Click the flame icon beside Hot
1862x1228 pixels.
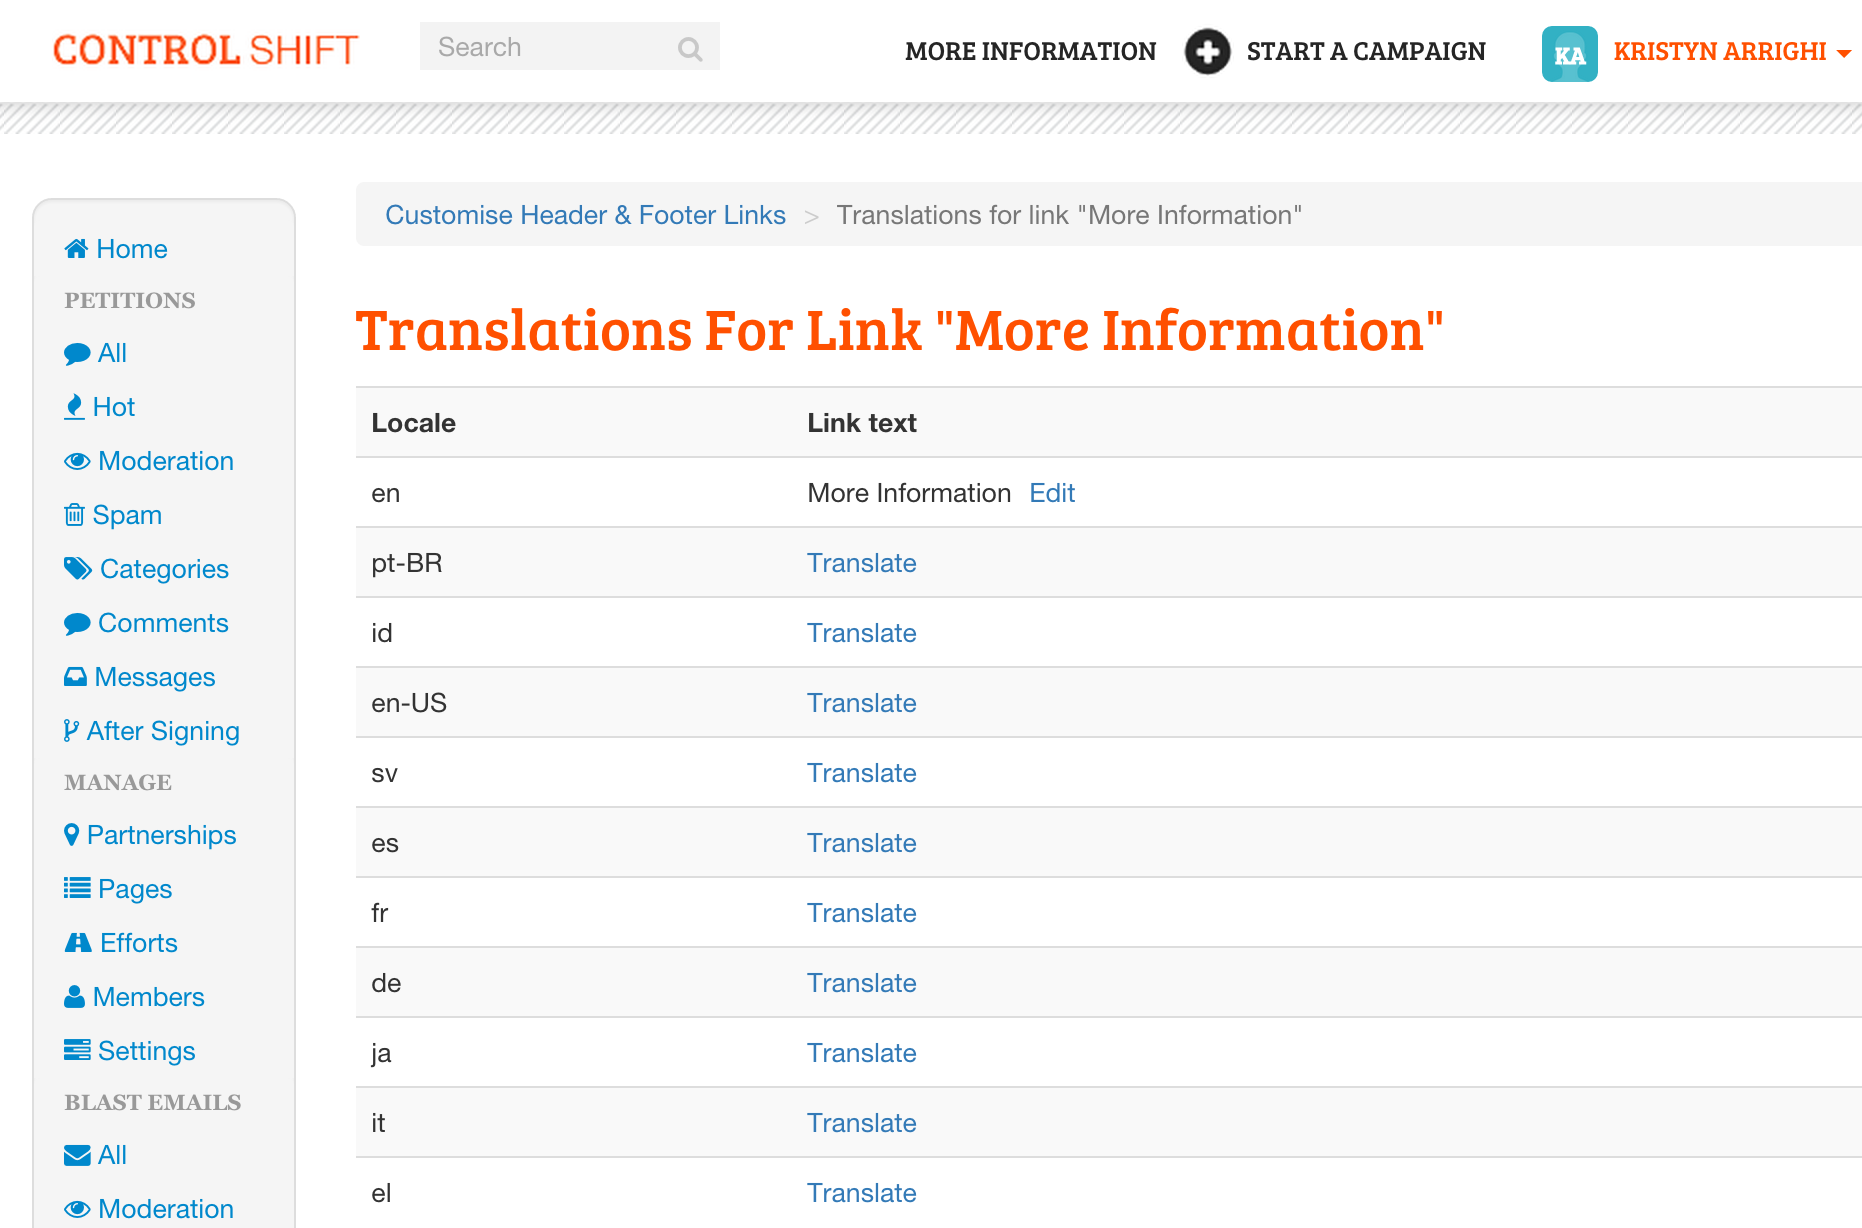tap(74, 407)
